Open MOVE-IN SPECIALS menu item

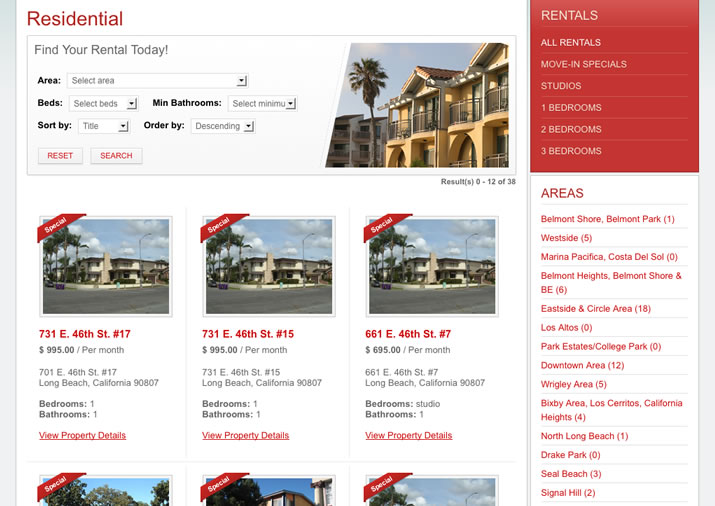click(583, 64)
